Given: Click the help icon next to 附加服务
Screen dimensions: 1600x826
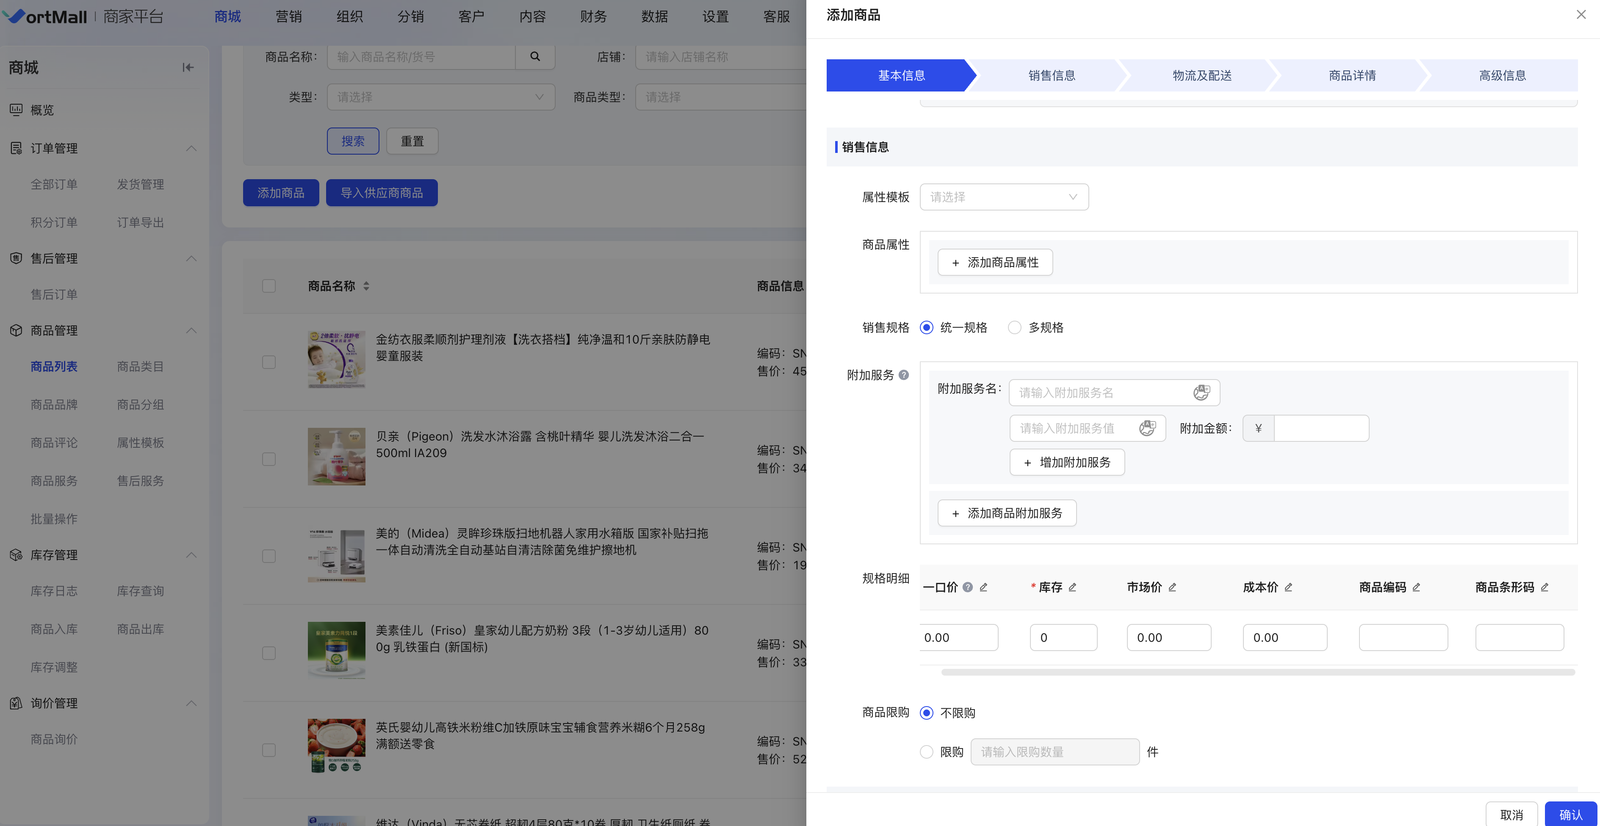Looking at the screenshot, I should (x=904, y=376).
